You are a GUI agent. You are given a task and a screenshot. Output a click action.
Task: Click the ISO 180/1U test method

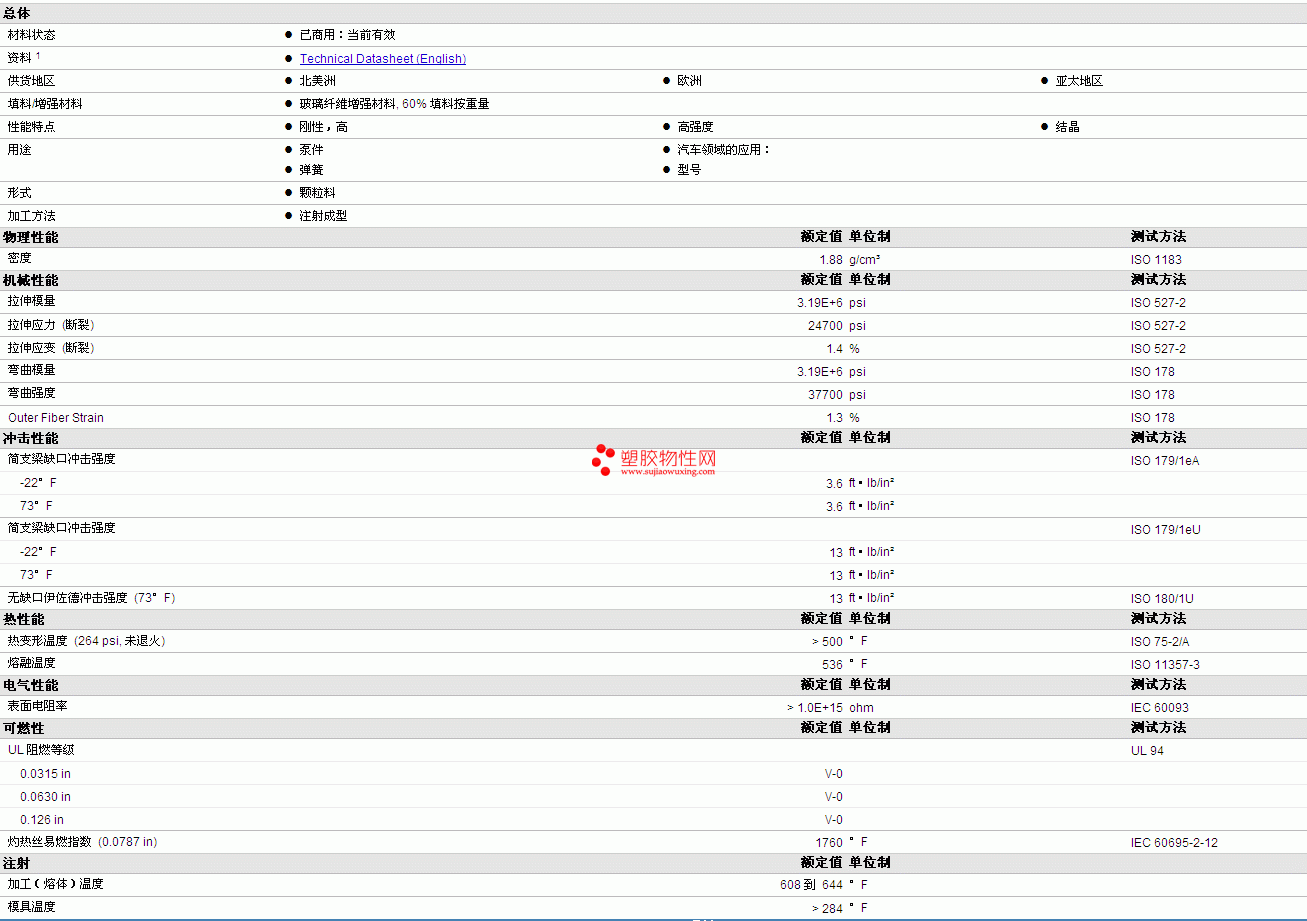coord(1162,599)
